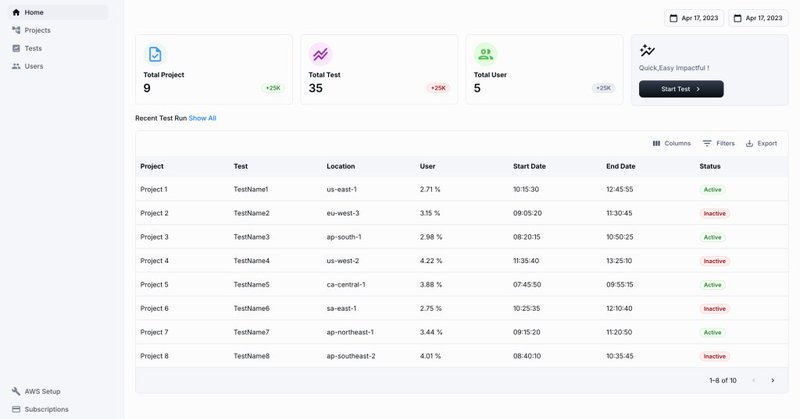Click Project 1 Active status badge
This screenshot has width=800, height=419.
713,190
